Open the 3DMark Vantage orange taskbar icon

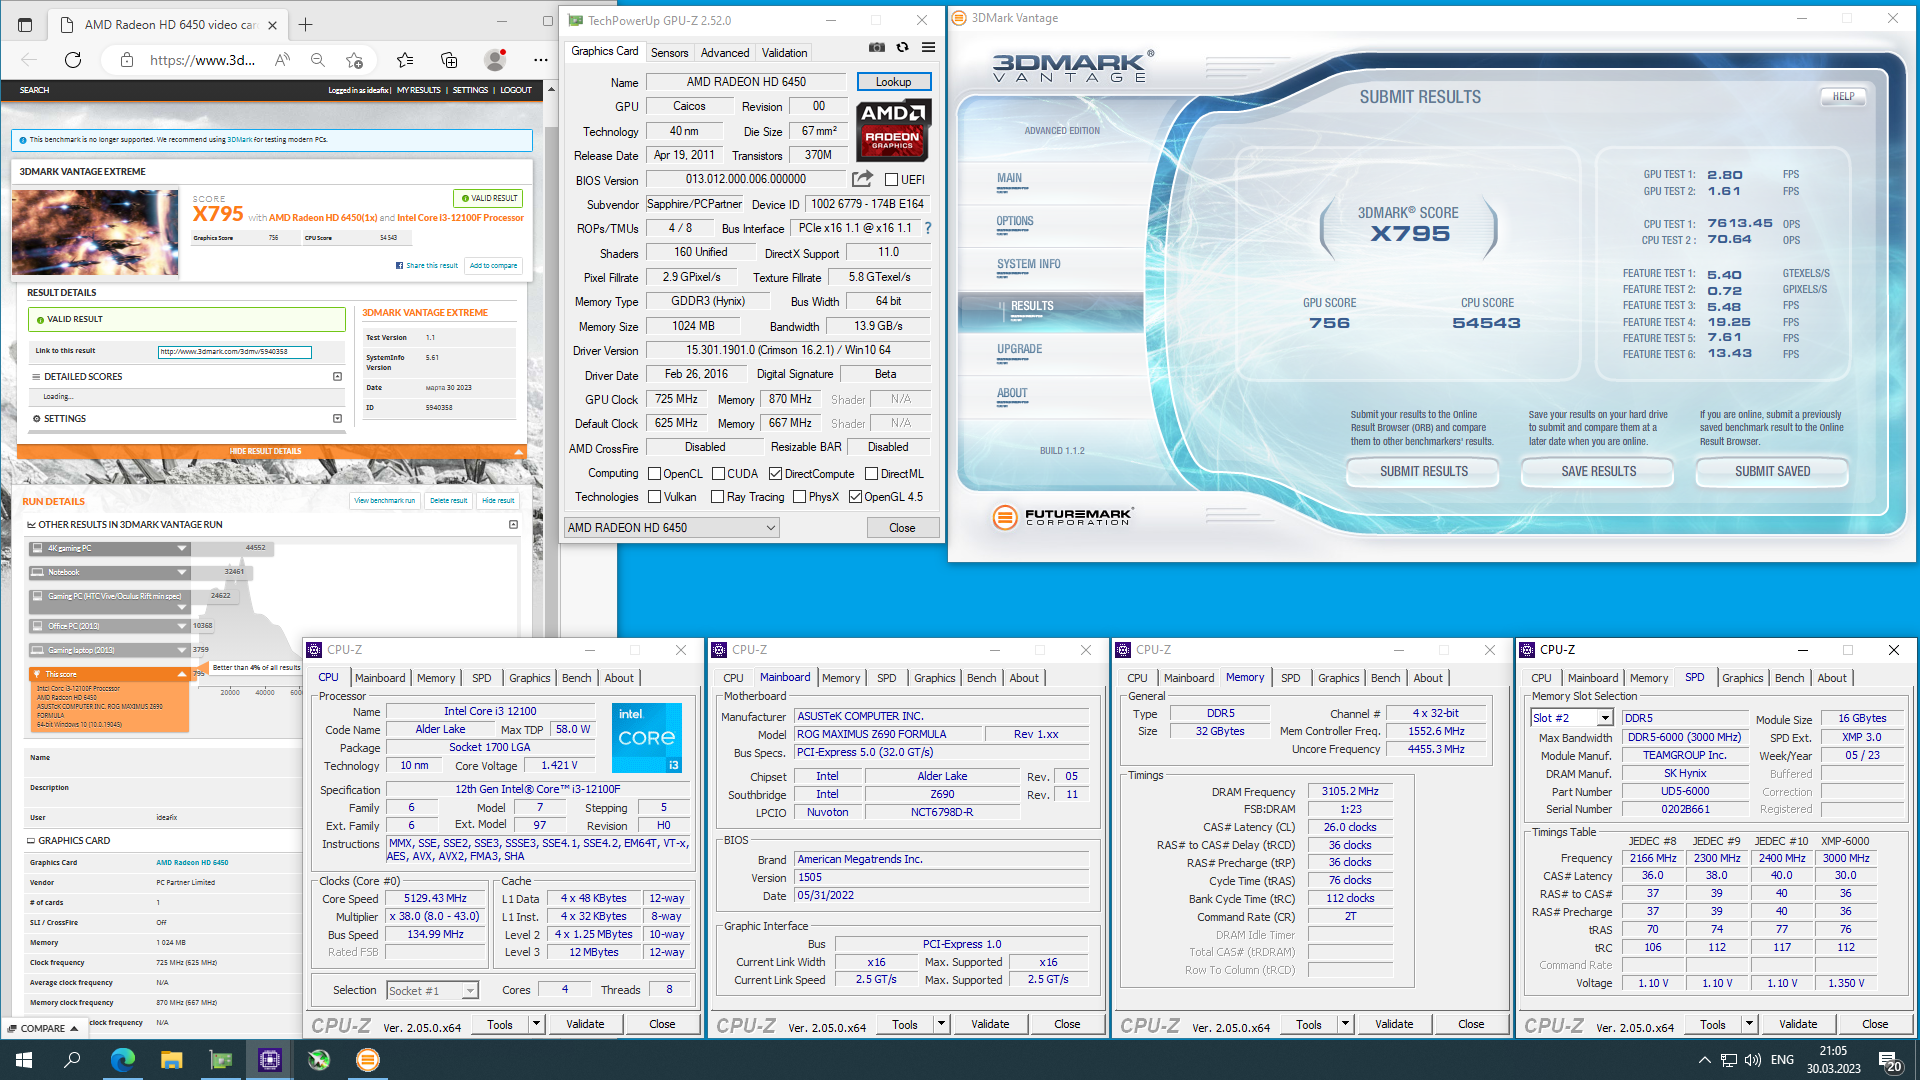point(368,1060)
